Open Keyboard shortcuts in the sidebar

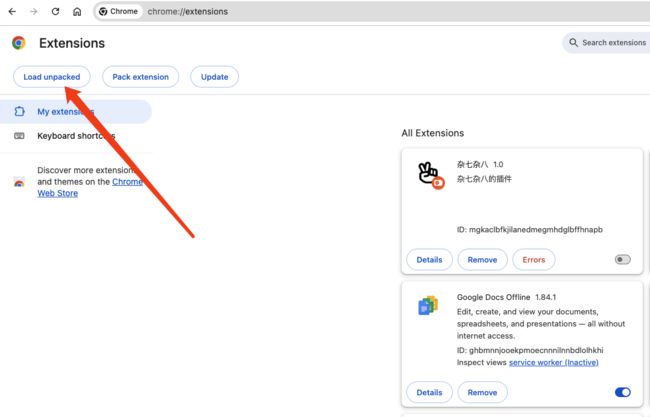pos(76,136)
